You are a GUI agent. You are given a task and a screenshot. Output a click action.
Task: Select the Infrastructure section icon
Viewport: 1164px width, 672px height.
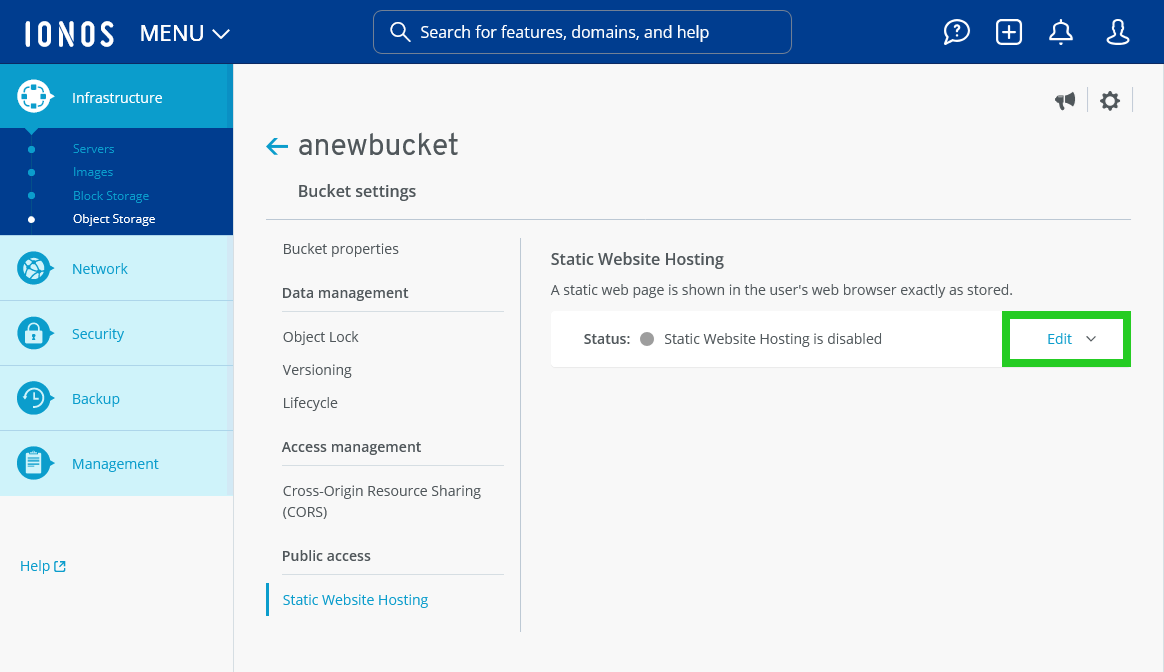tap(34, 96)
